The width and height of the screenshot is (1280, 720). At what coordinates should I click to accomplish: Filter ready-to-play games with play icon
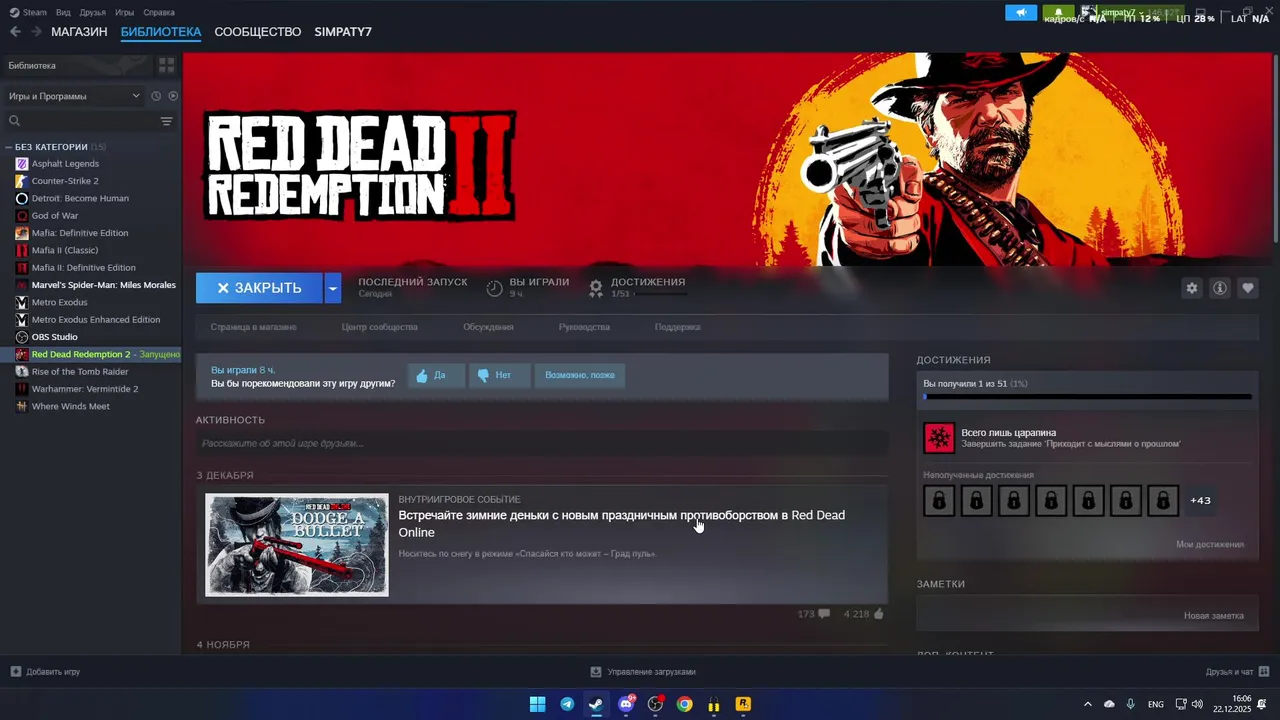tap(173, 96)
